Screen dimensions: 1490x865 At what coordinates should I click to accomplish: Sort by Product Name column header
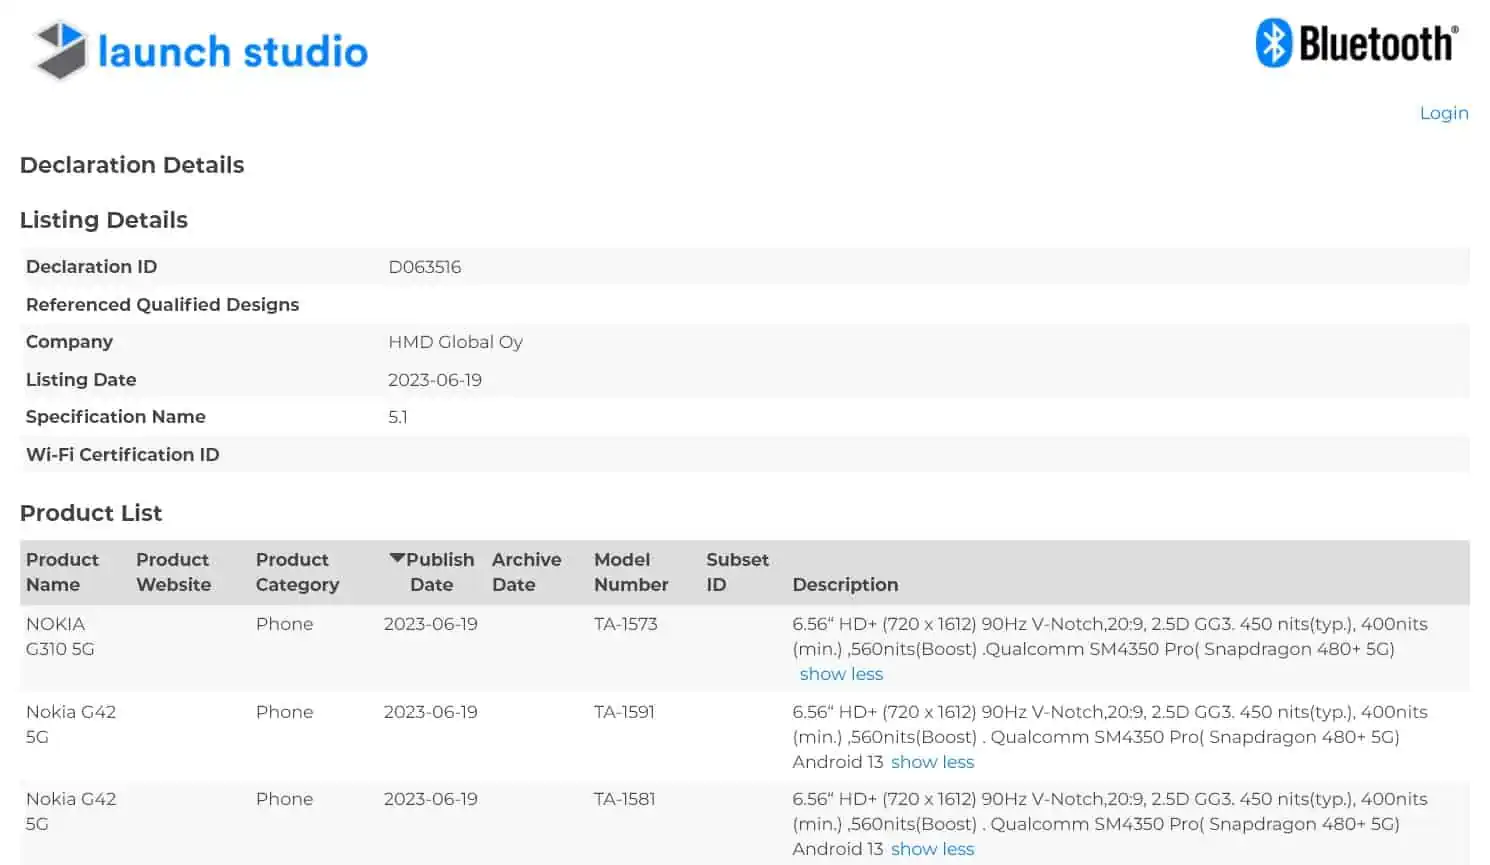coord(62,572)
